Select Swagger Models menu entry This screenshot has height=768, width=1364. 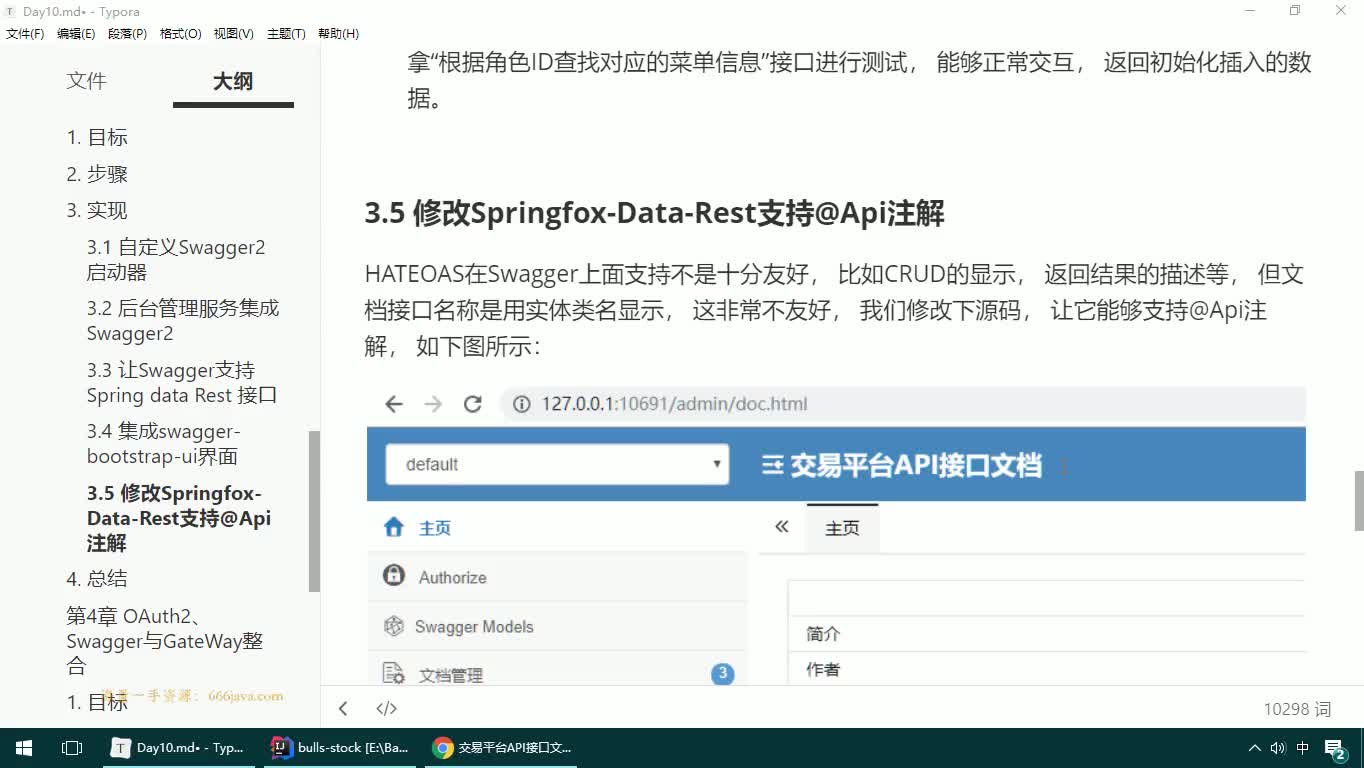pyautogui.click(x=557, y=626)
